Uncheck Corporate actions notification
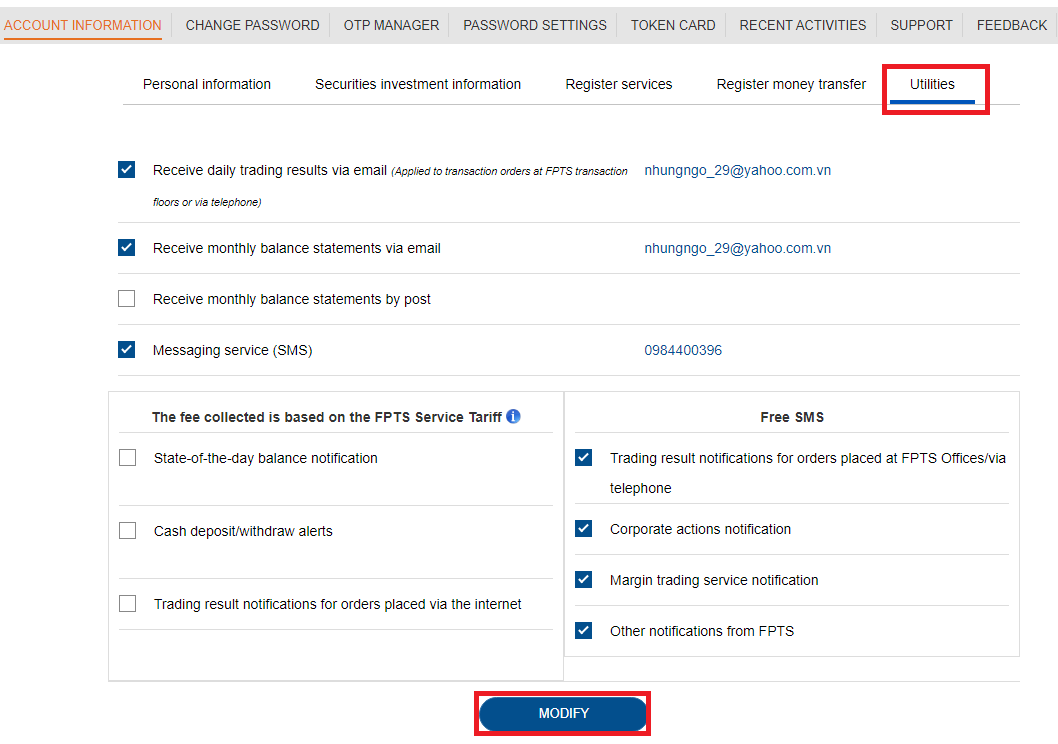This screenshot has width=1058, height=744. (584, 528)
